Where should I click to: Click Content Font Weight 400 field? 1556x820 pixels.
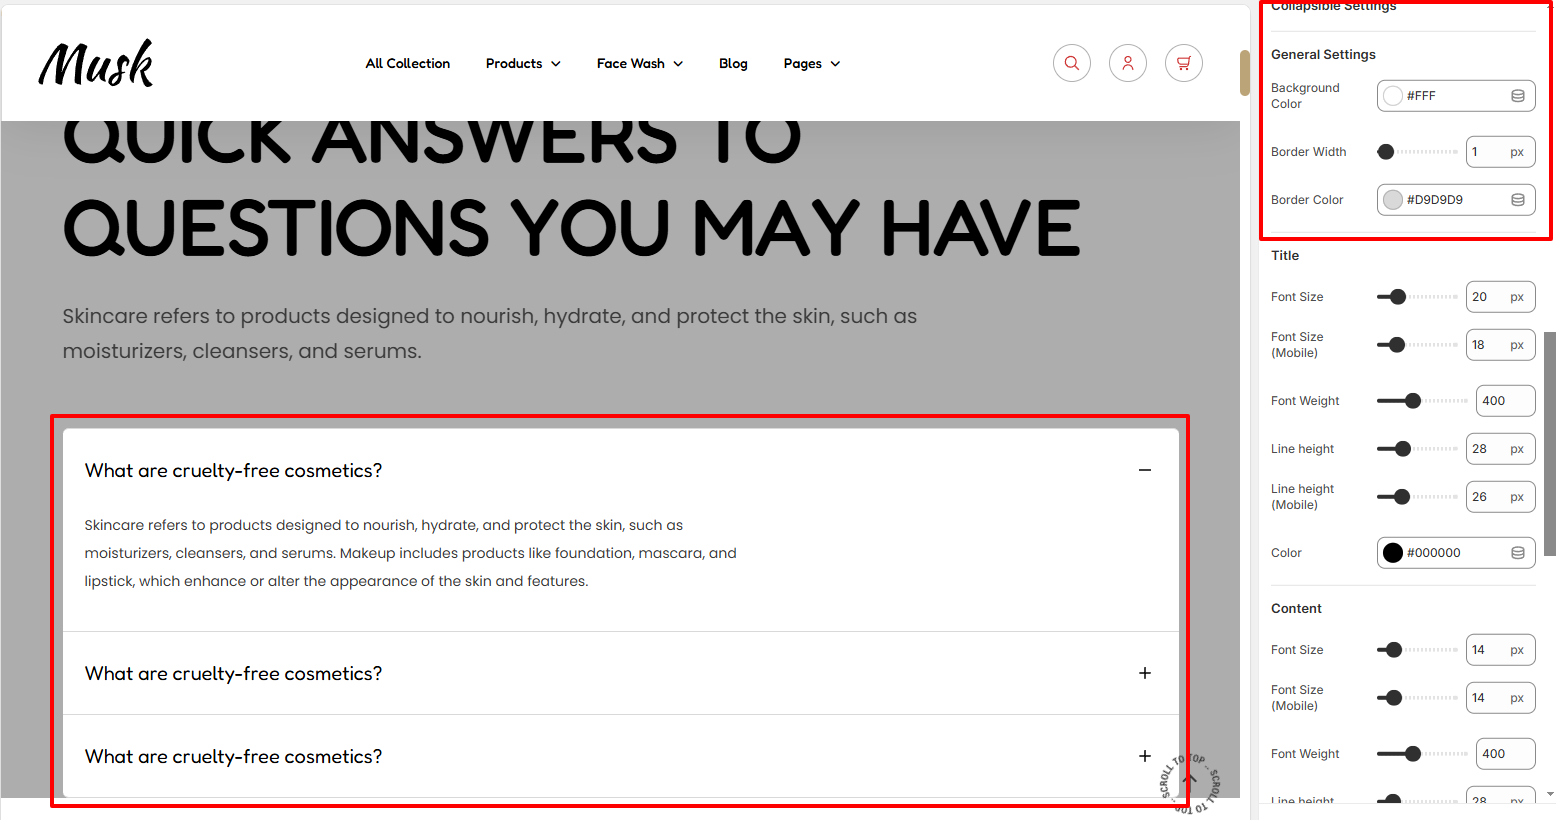click(1505, 754)
